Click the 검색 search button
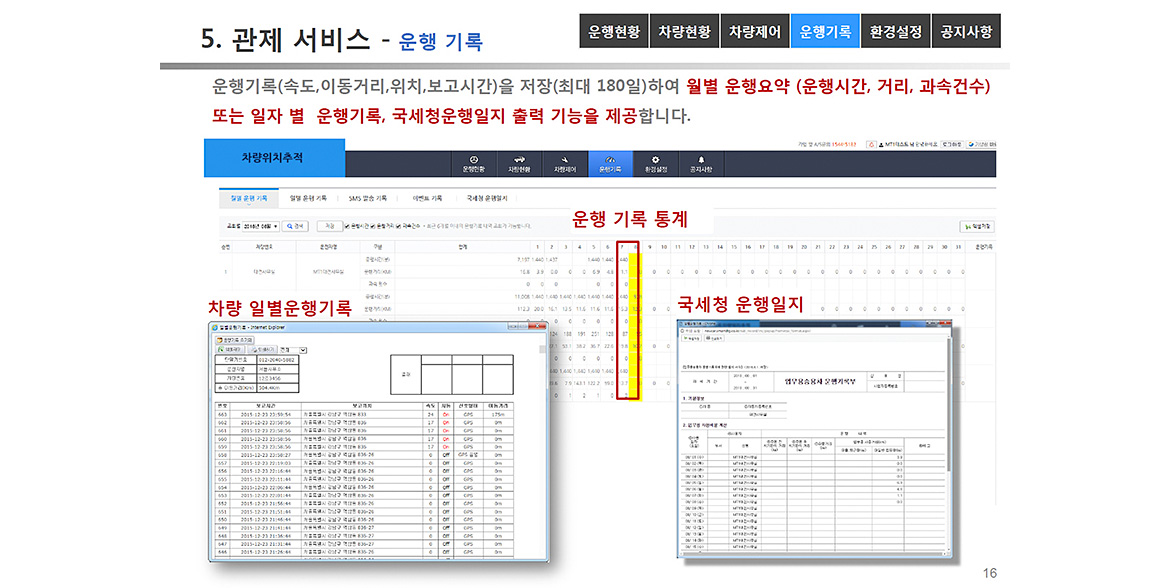Screen dimensions: 1170x588 (x=295, y=227)
